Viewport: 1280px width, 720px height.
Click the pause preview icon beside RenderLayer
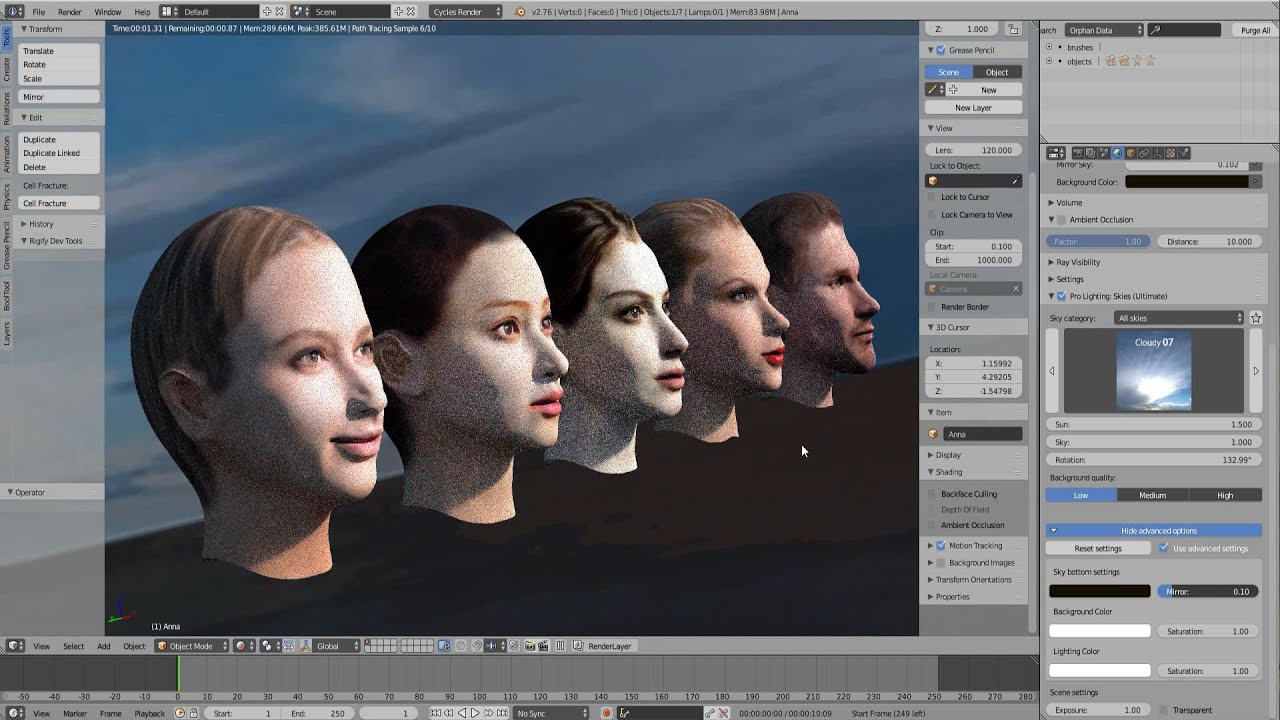[561, 646]
